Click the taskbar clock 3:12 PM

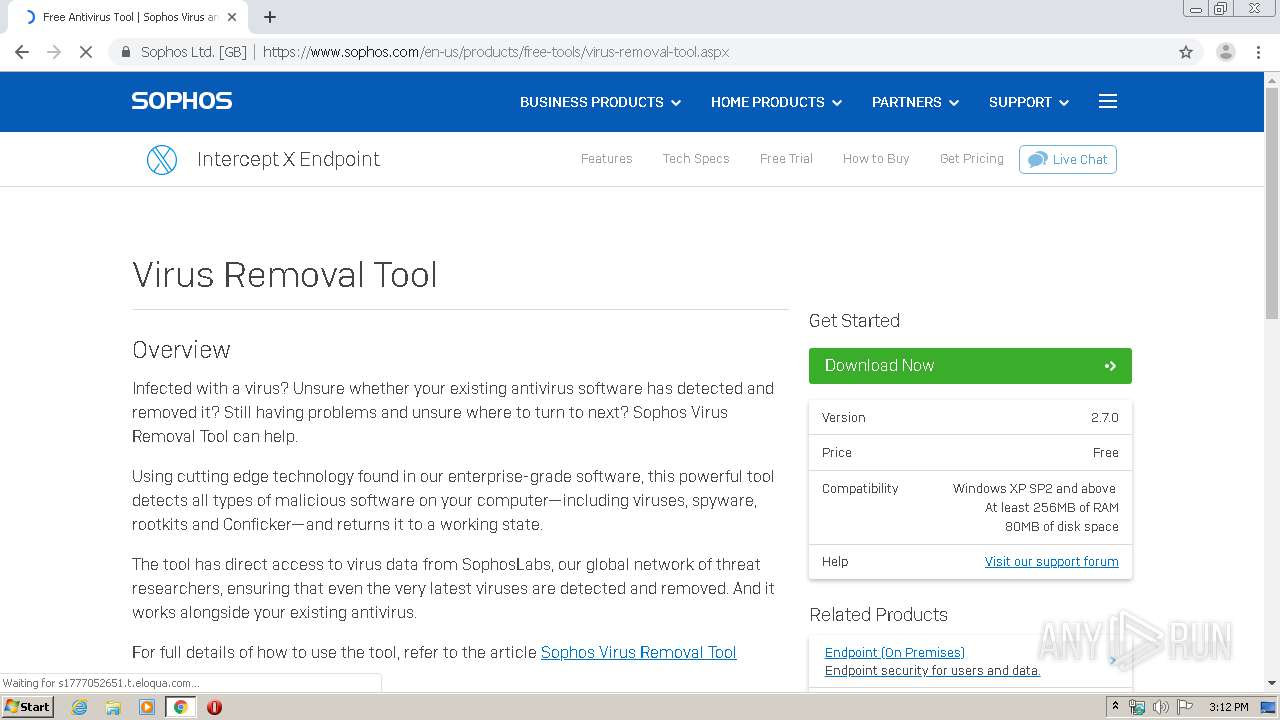(1228, 707)
